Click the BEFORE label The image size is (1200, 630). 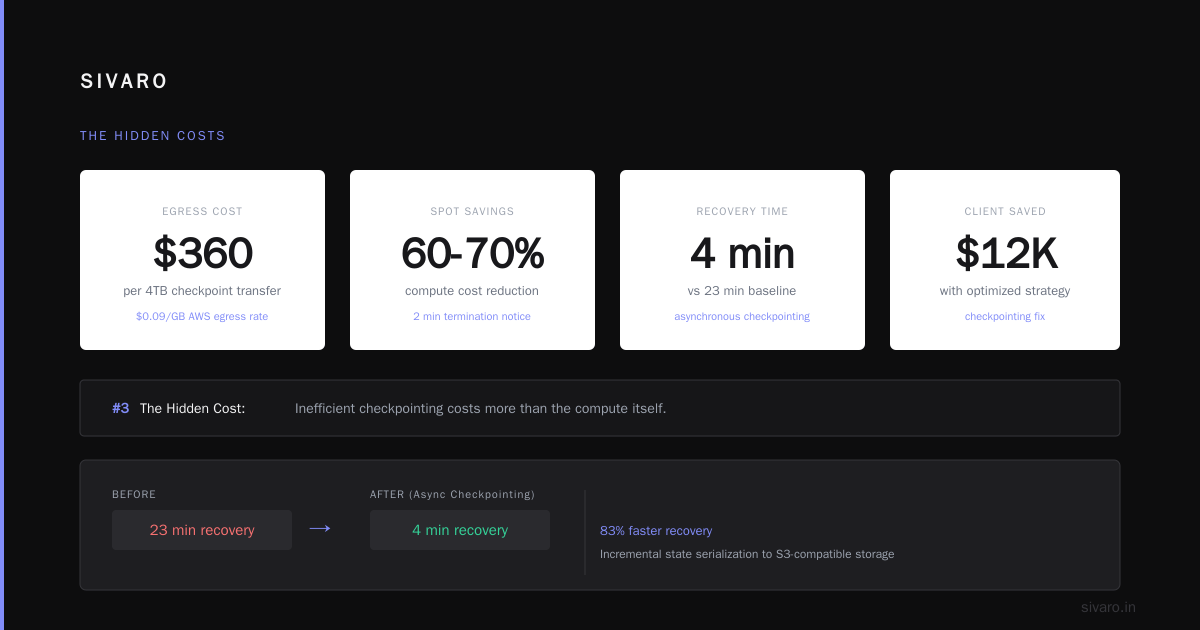point(134,494)
